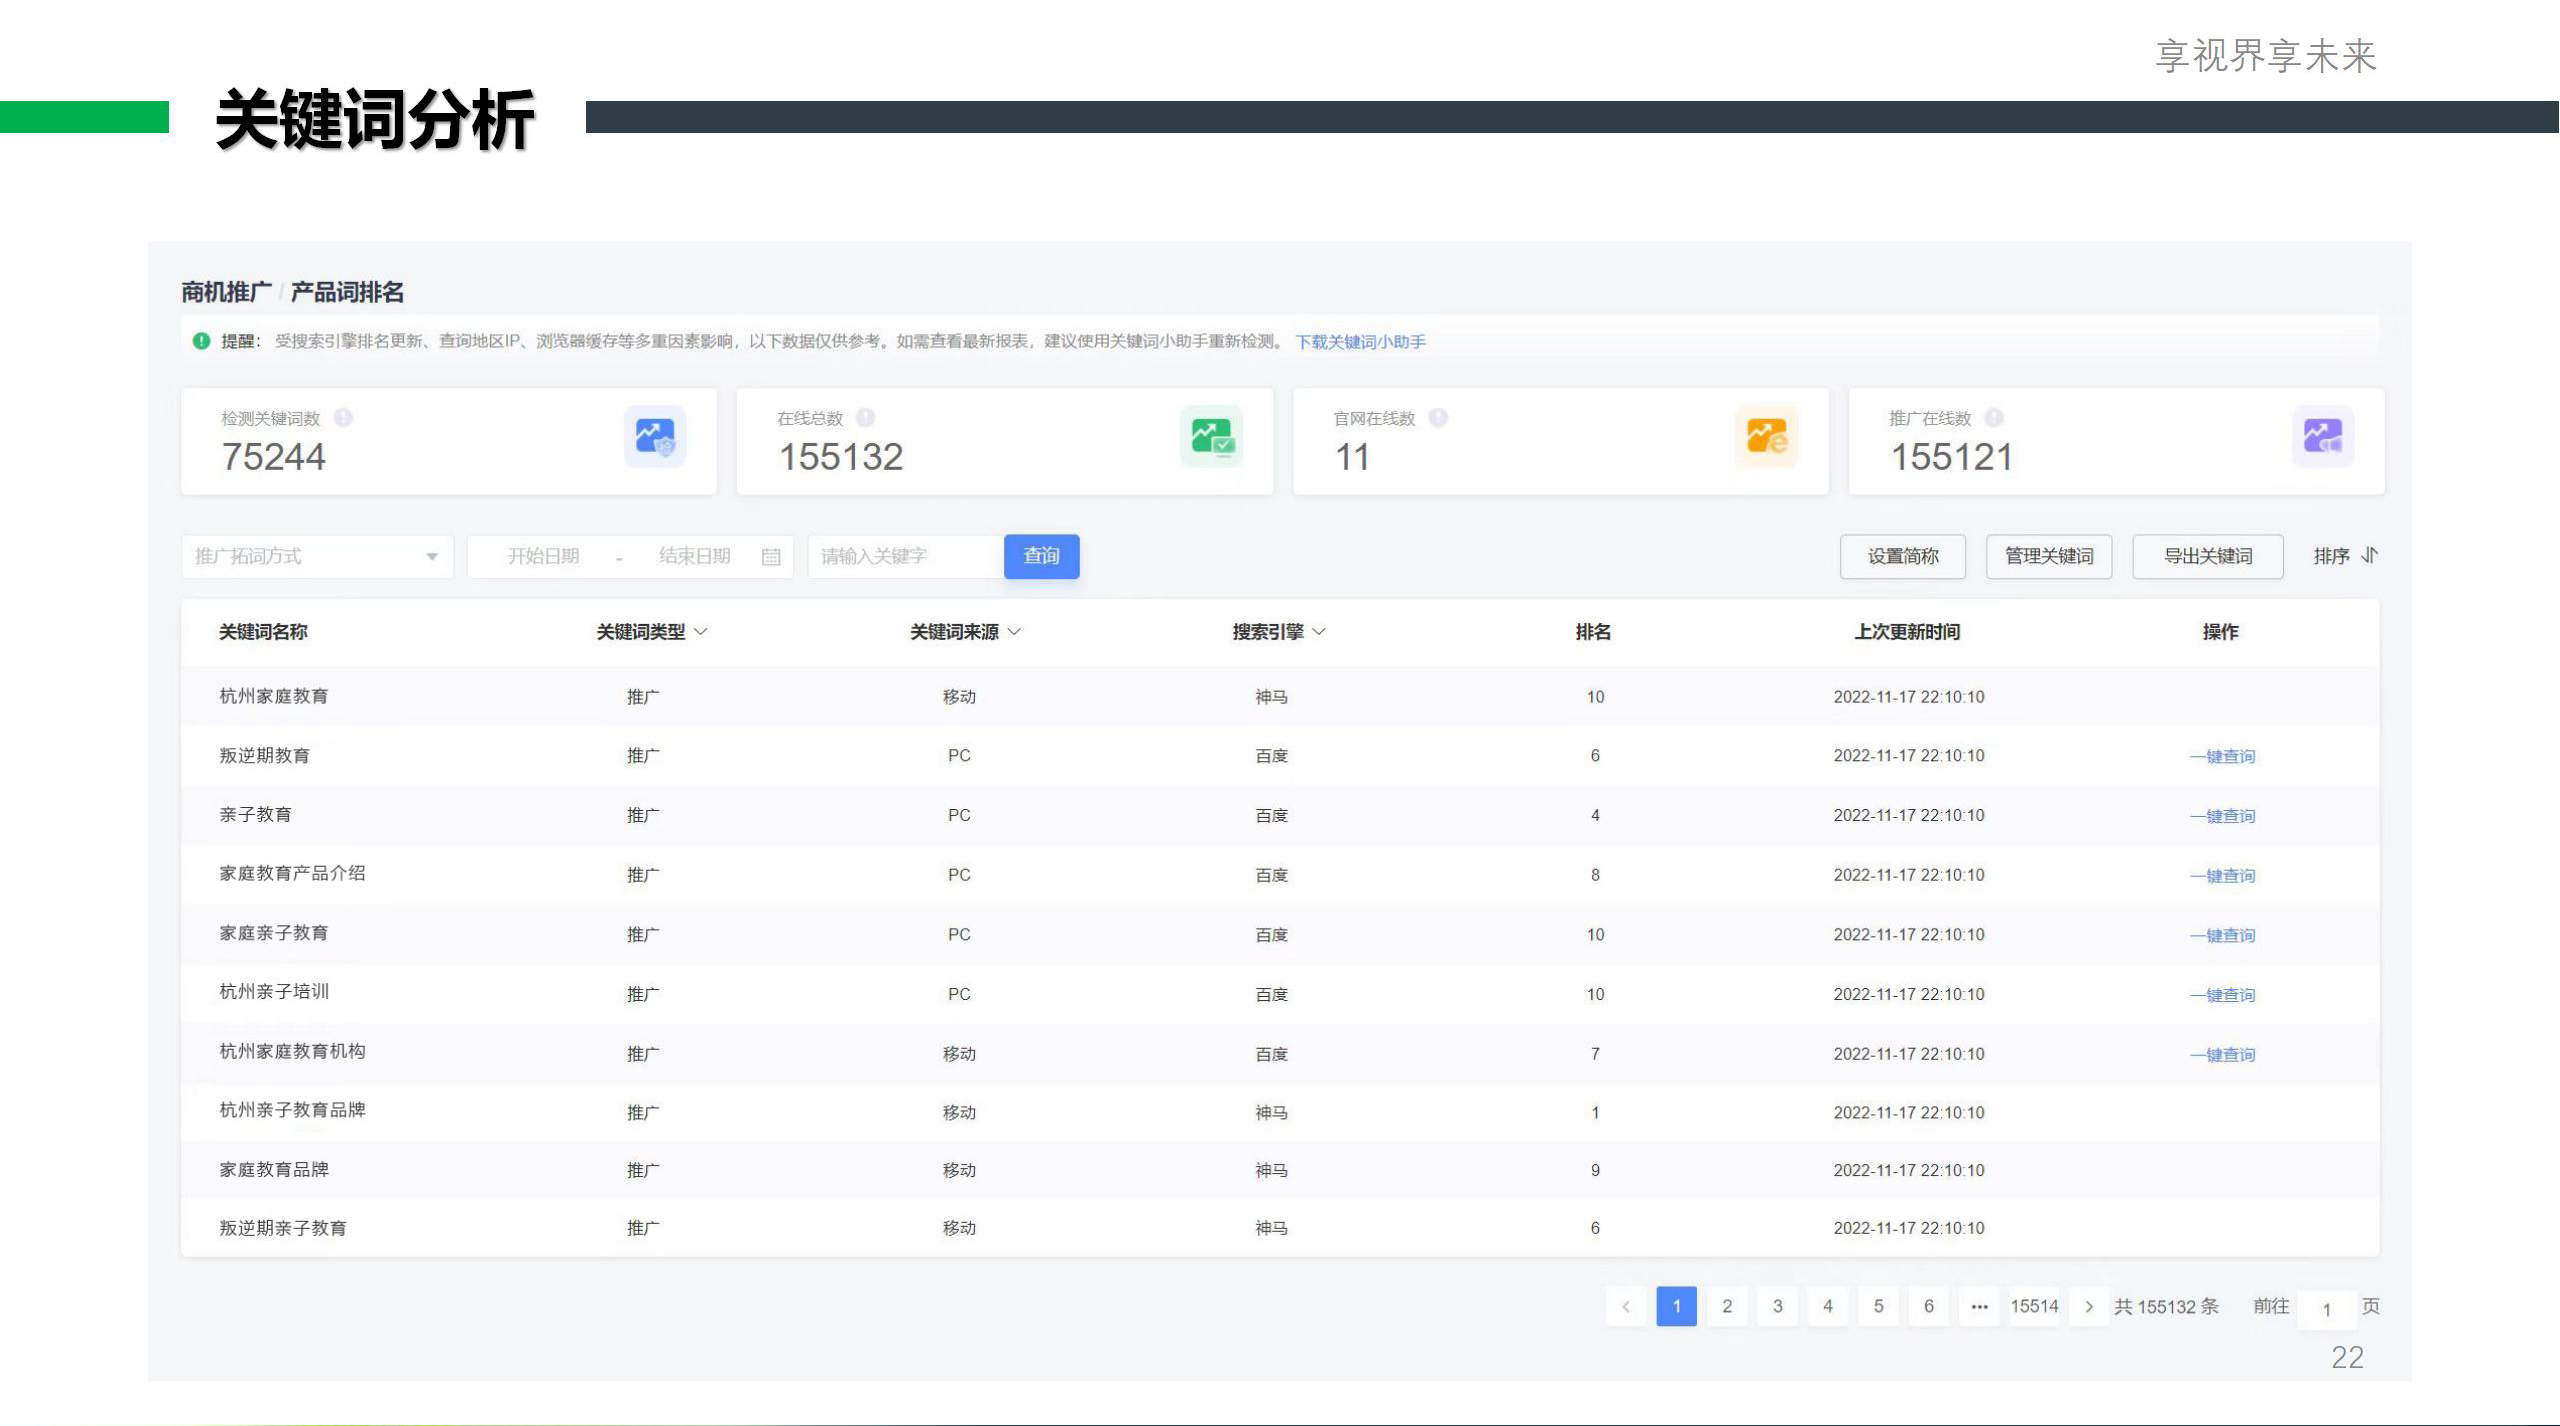Select page 3 in pagination
This screenshot has height=1426, width=2560.
1777,1307
